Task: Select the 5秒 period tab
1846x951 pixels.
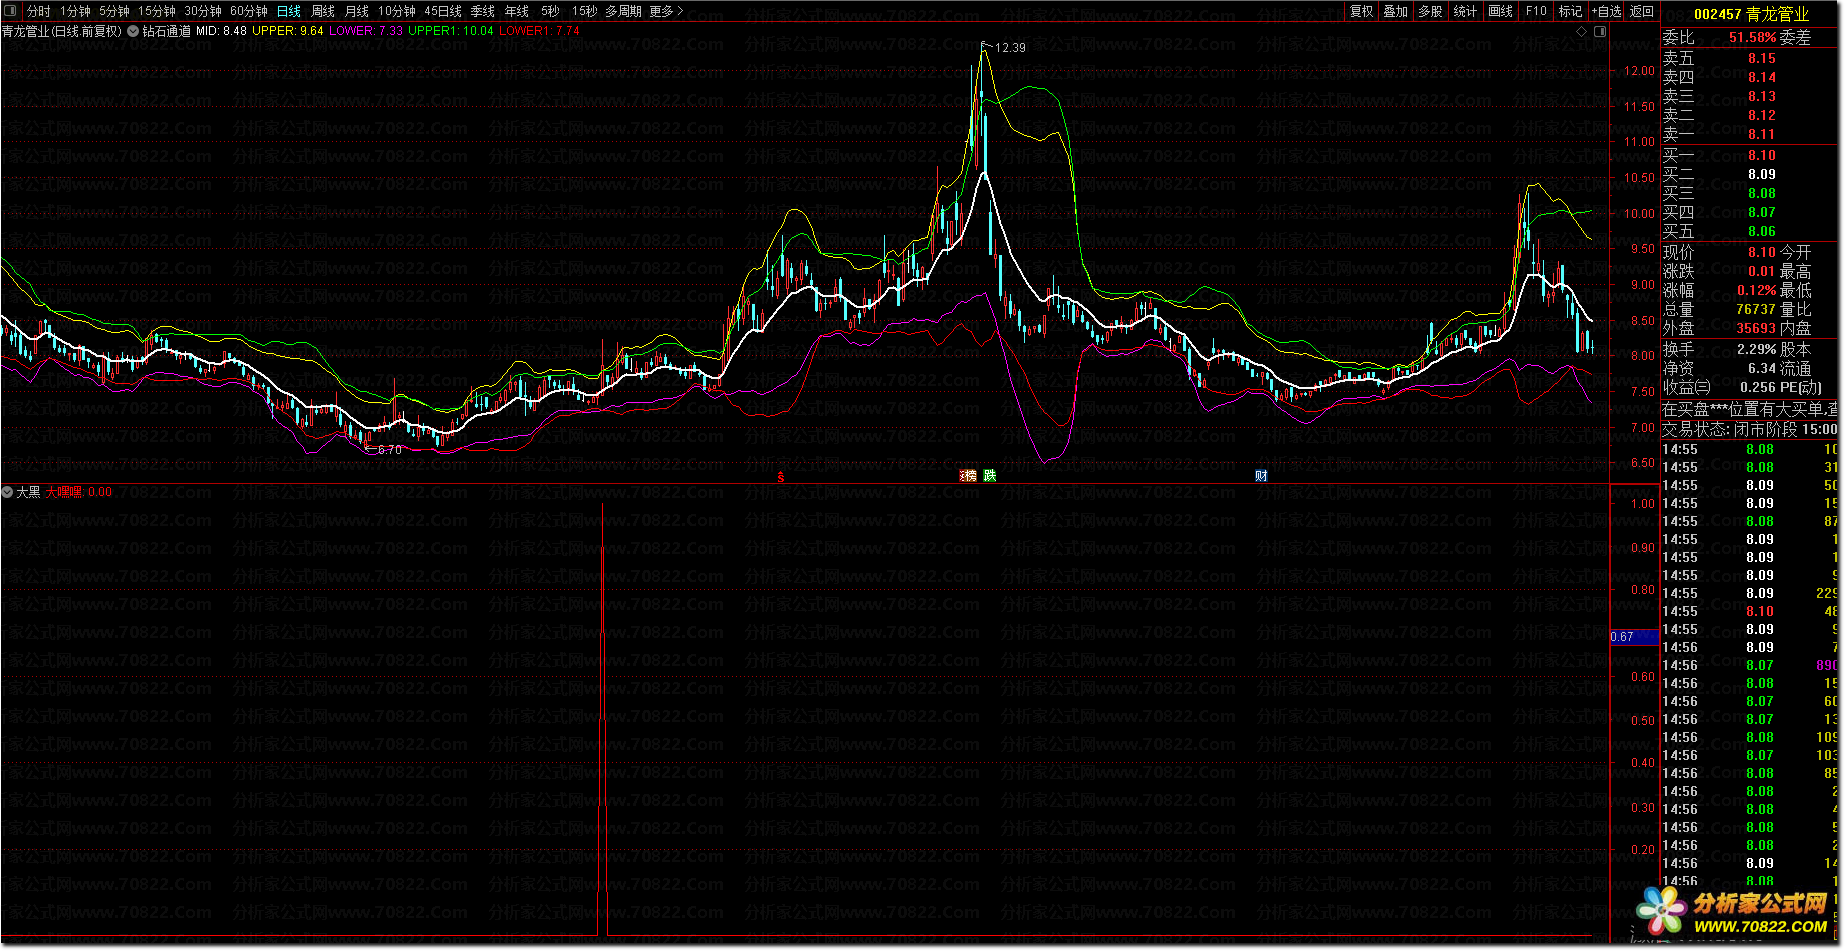Action: [x=551, y=11]
